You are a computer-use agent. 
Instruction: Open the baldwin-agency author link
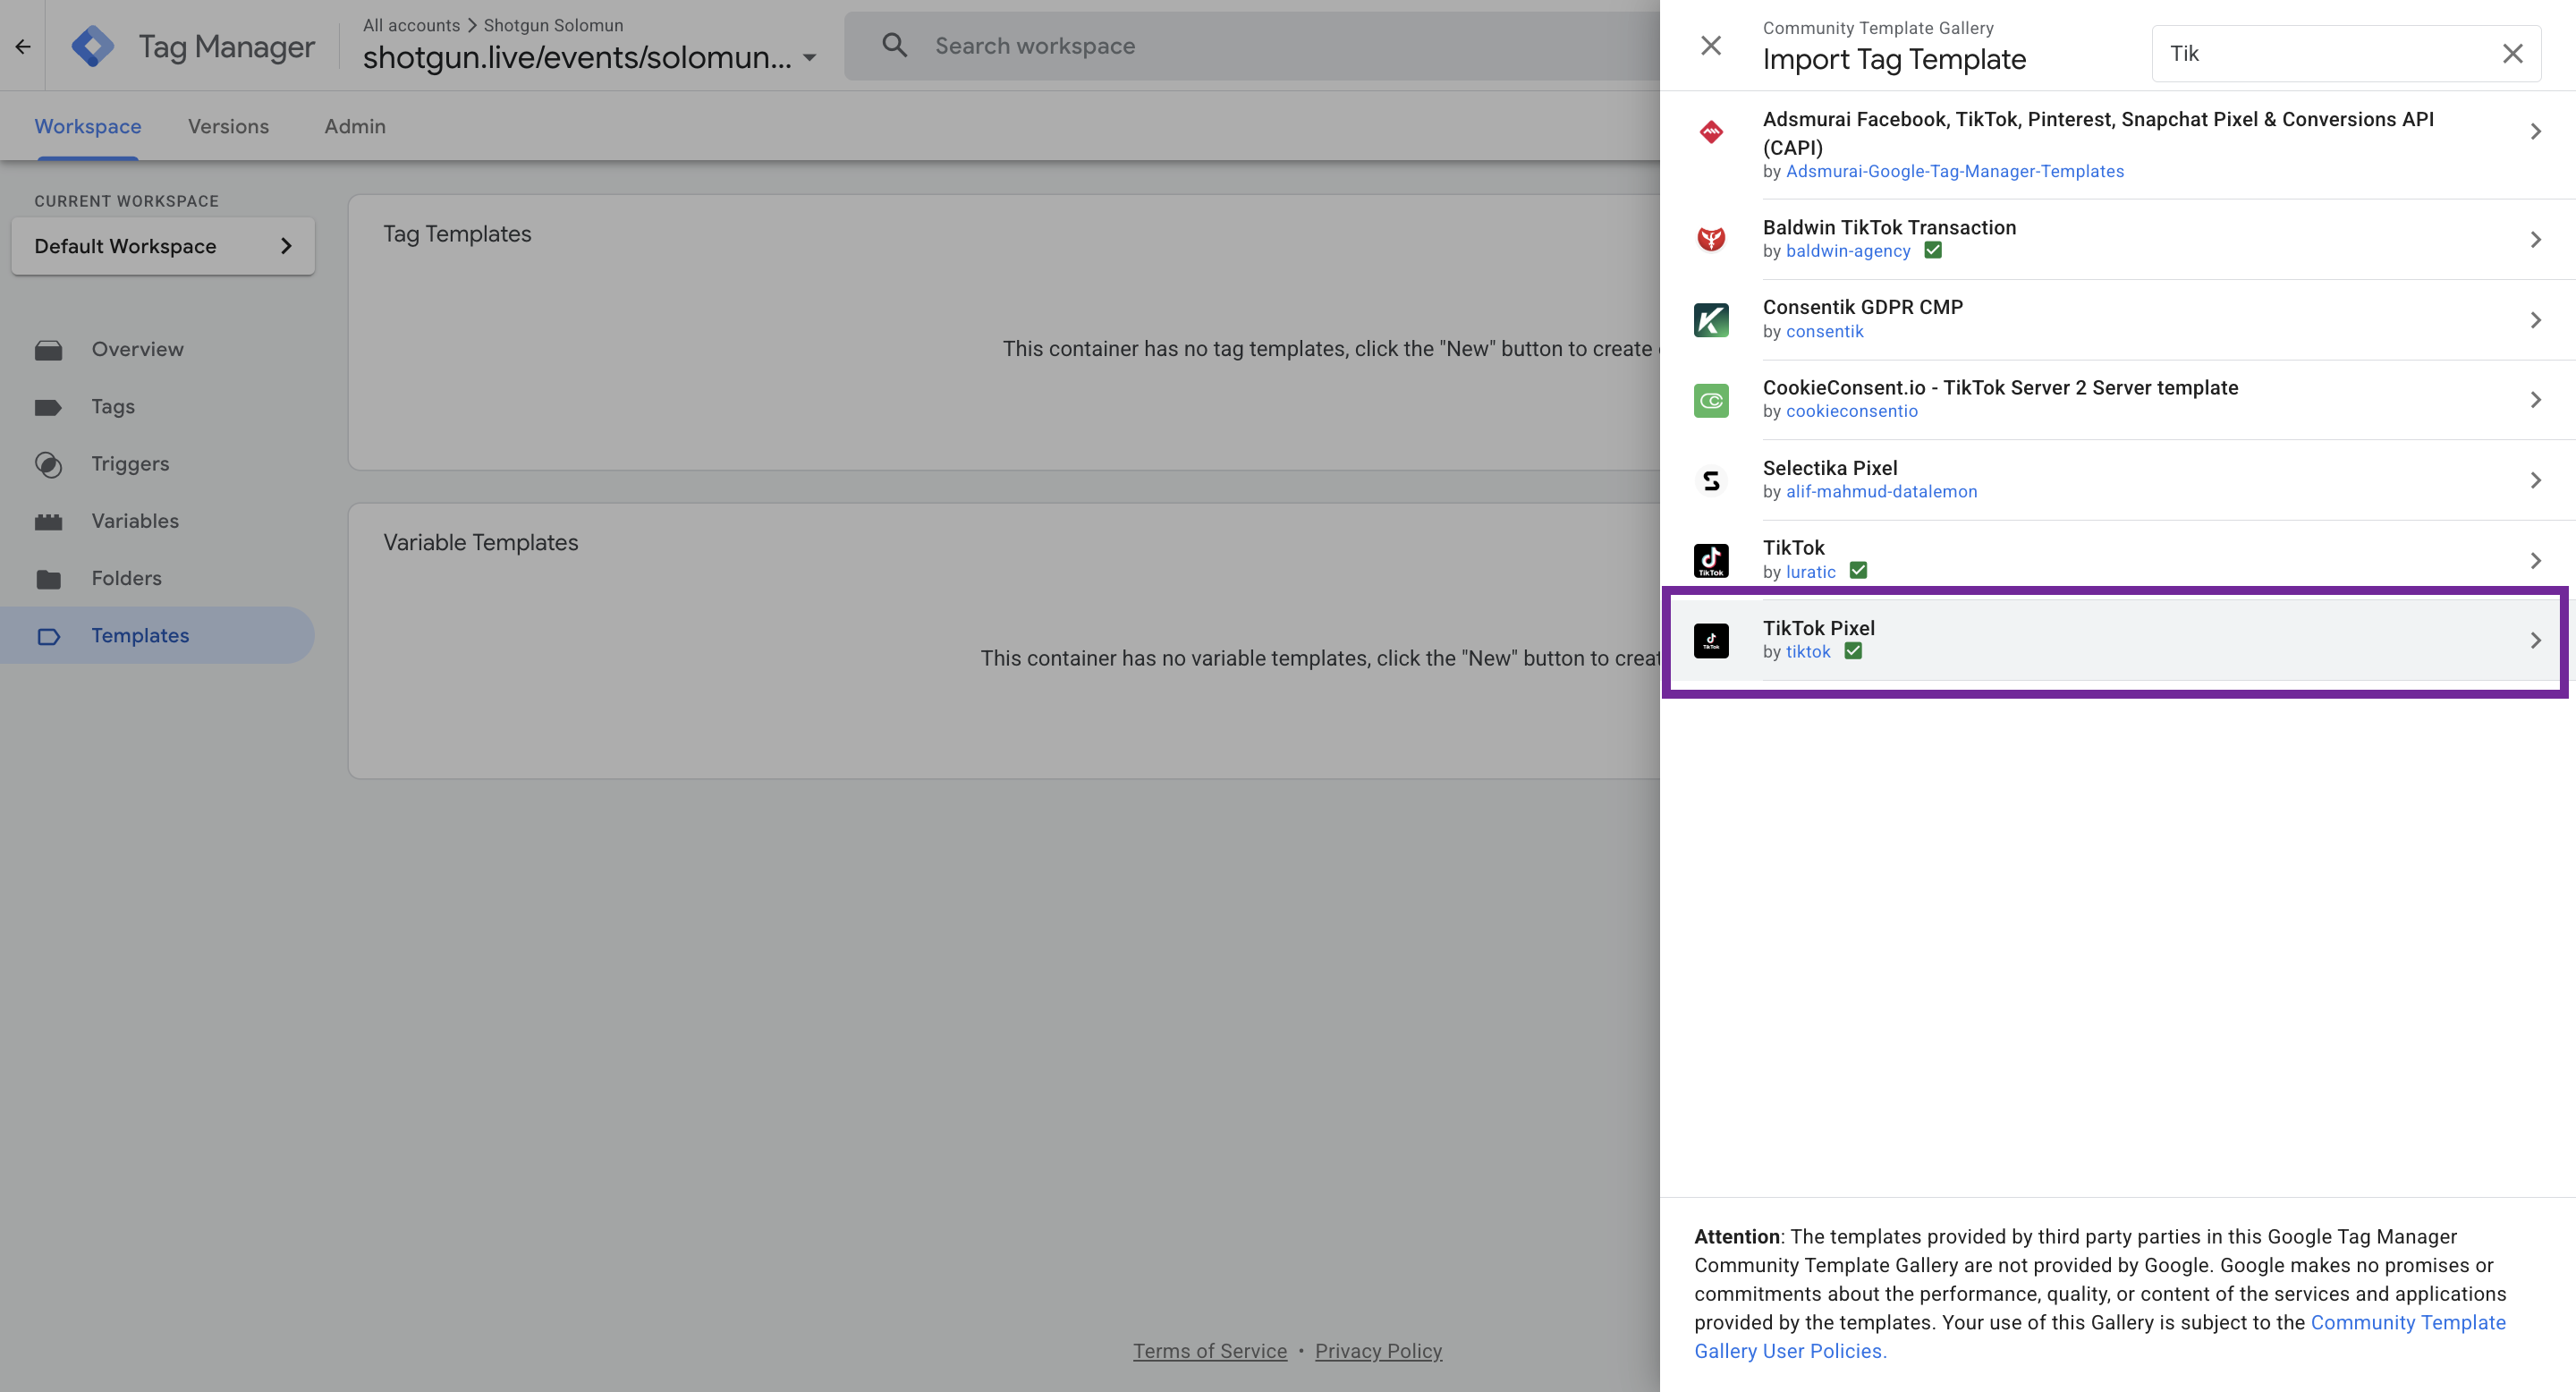[x=1848, y=251]
